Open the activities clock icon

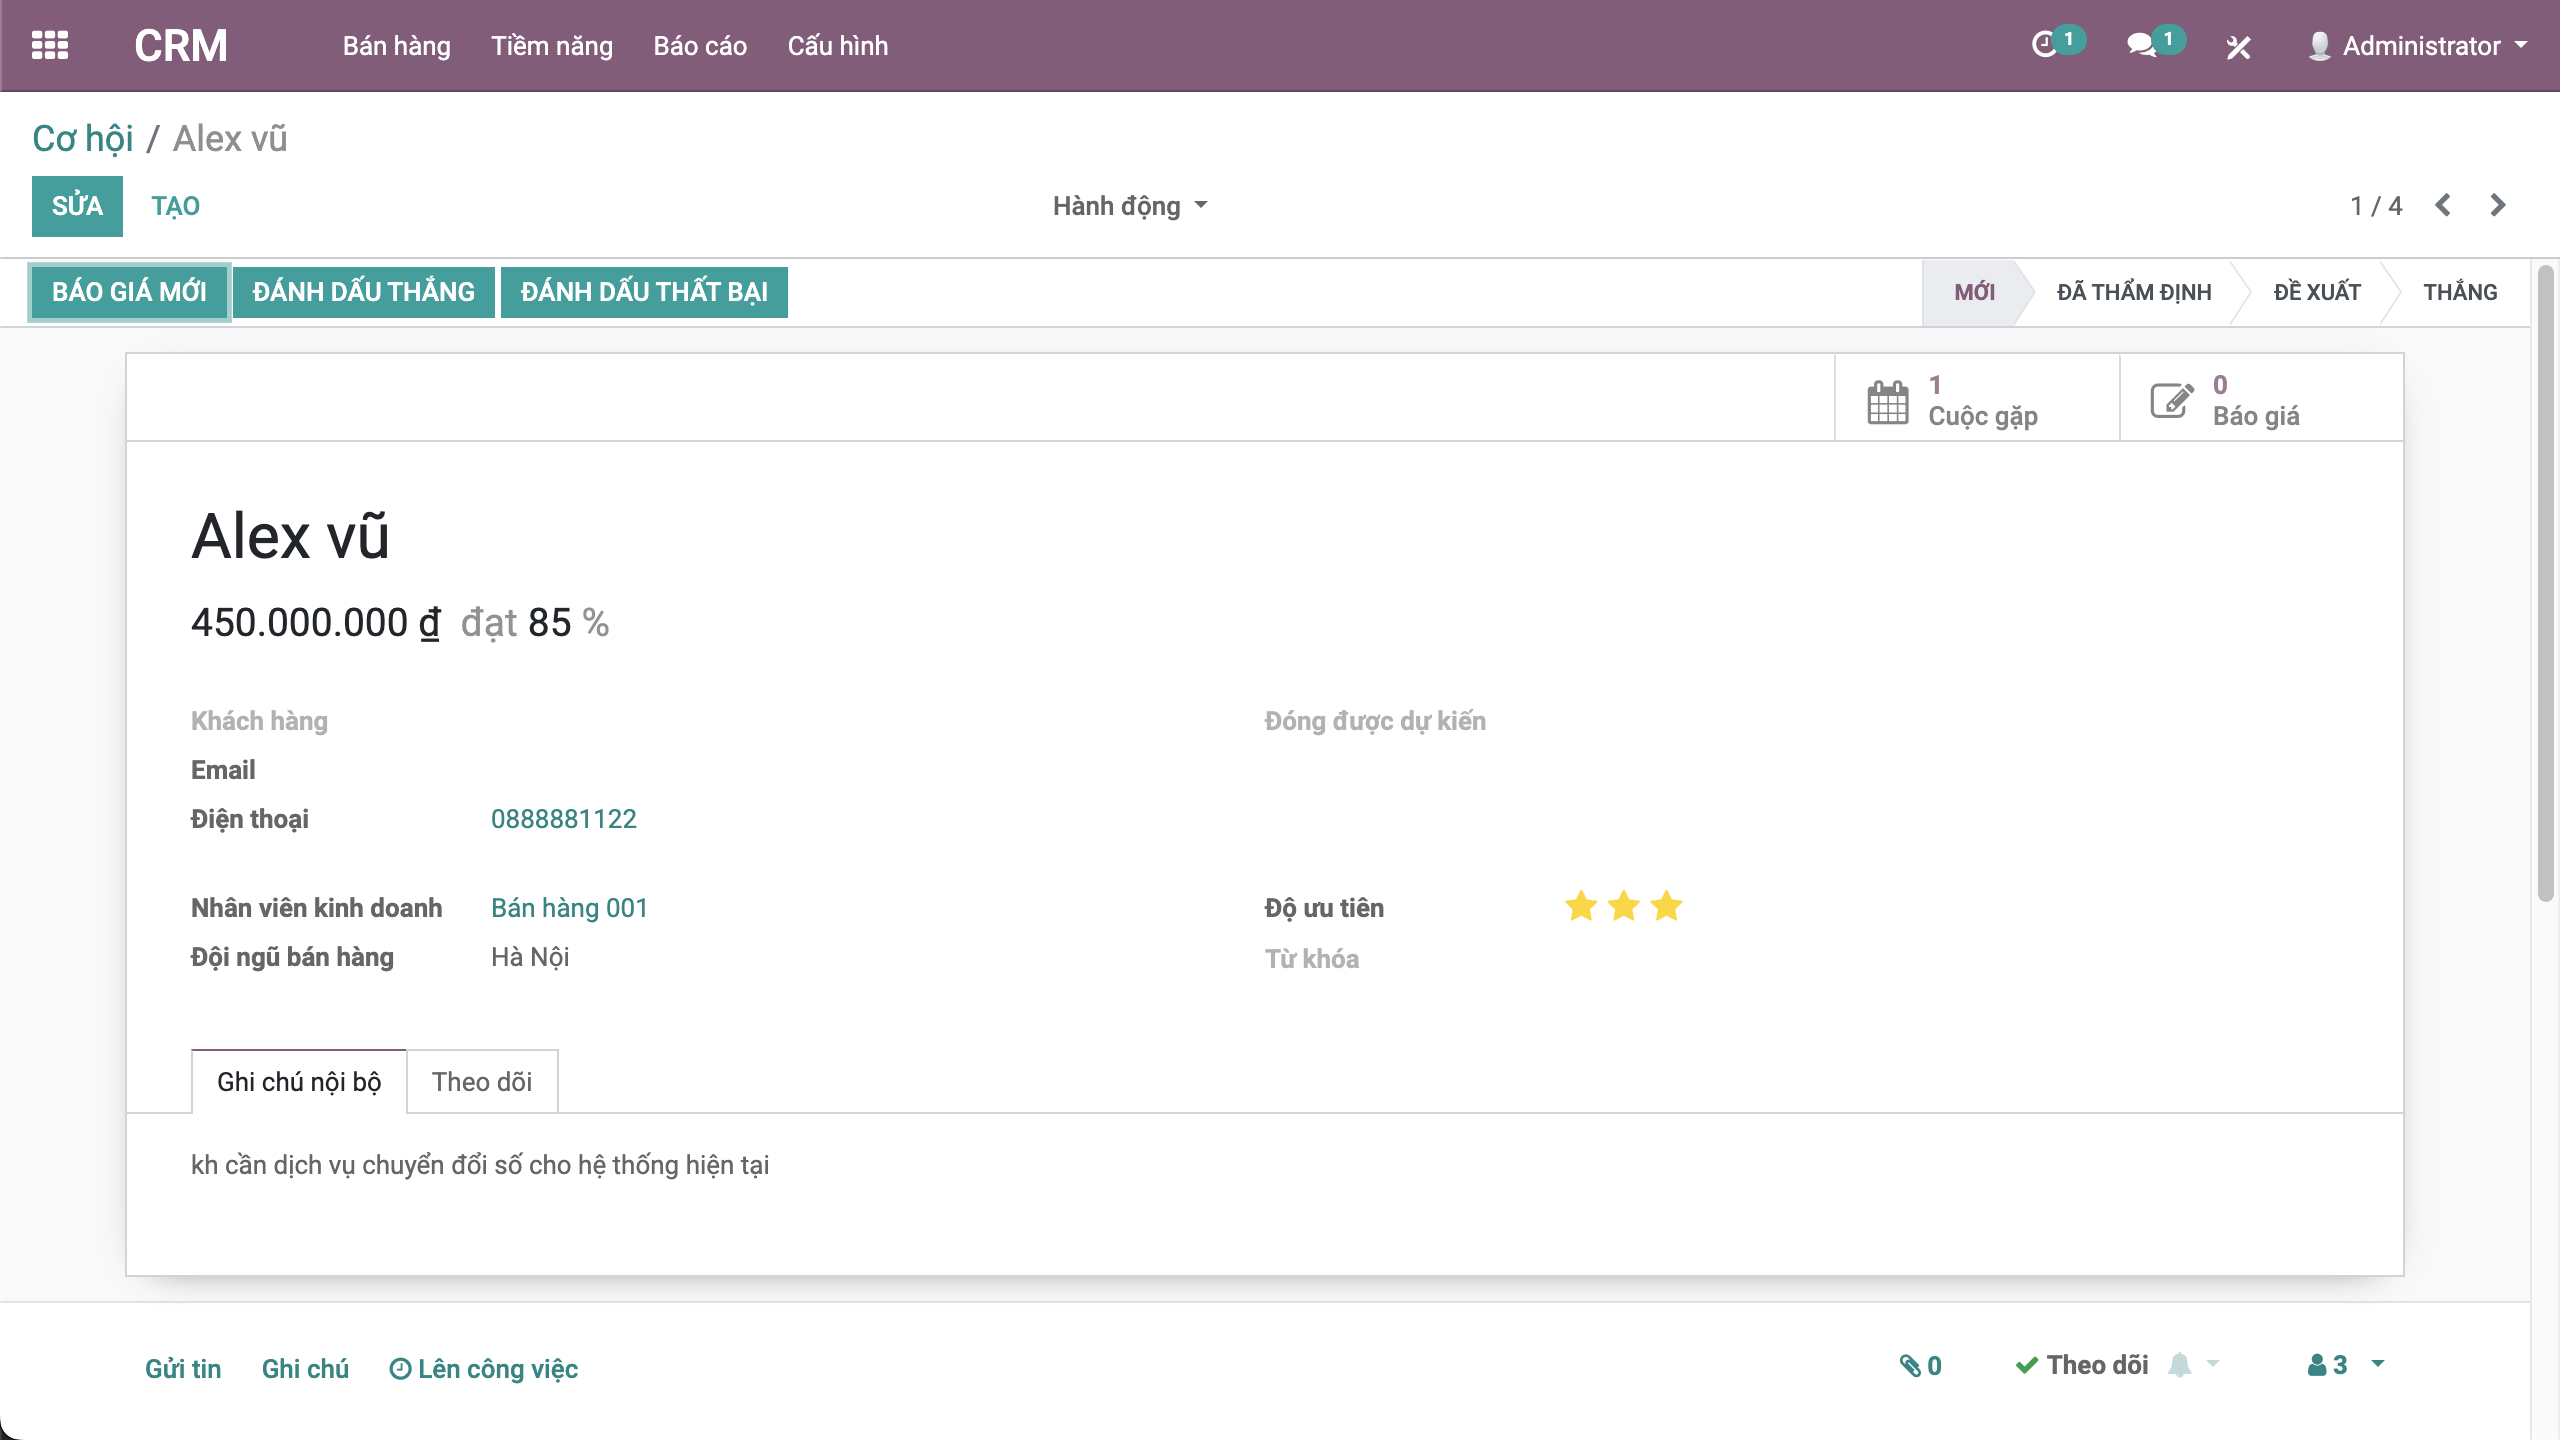pyautogui.click(x=2045, y=46)
